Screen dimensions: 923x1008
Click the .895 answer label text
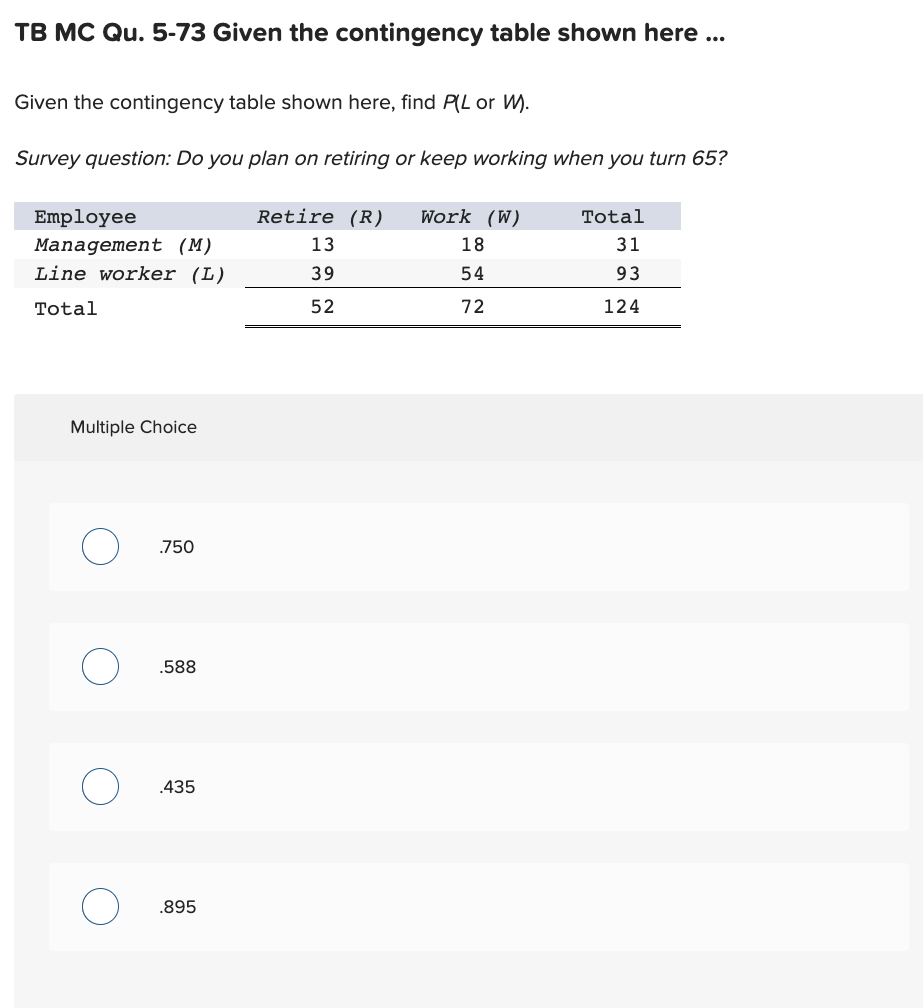[x=175, y=906]
